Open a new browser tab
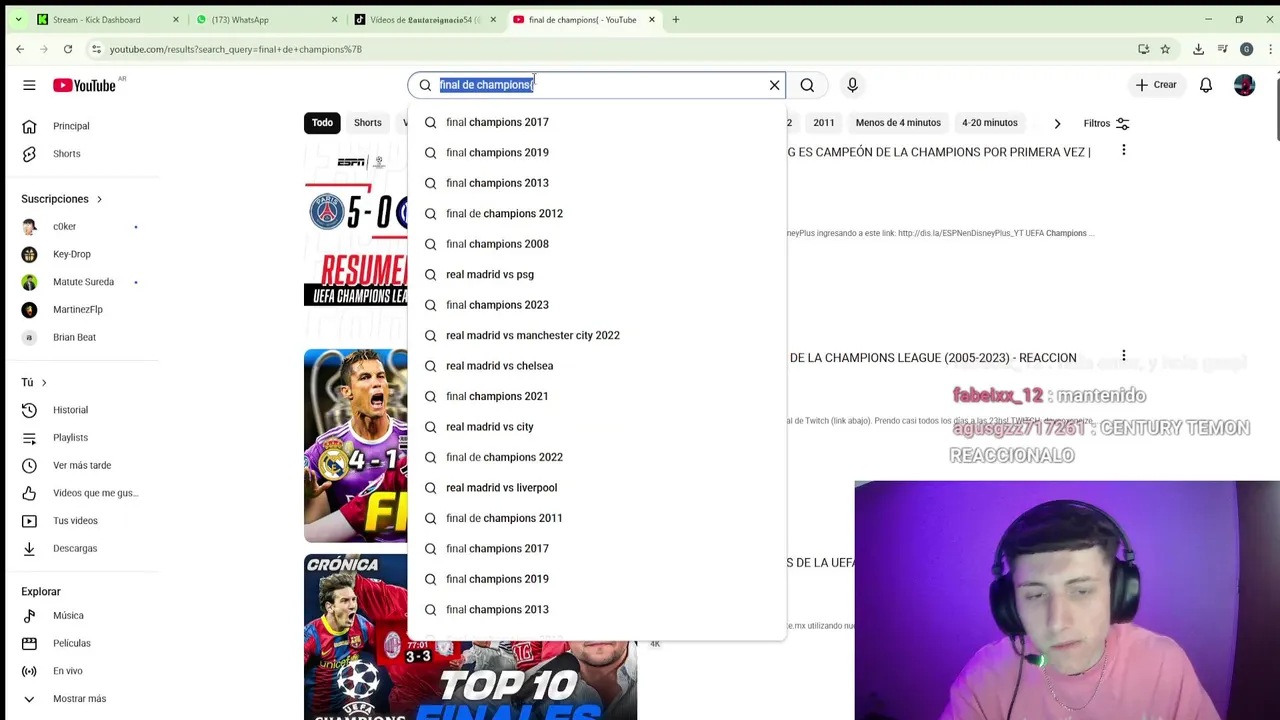 click(x=676, y=19)
